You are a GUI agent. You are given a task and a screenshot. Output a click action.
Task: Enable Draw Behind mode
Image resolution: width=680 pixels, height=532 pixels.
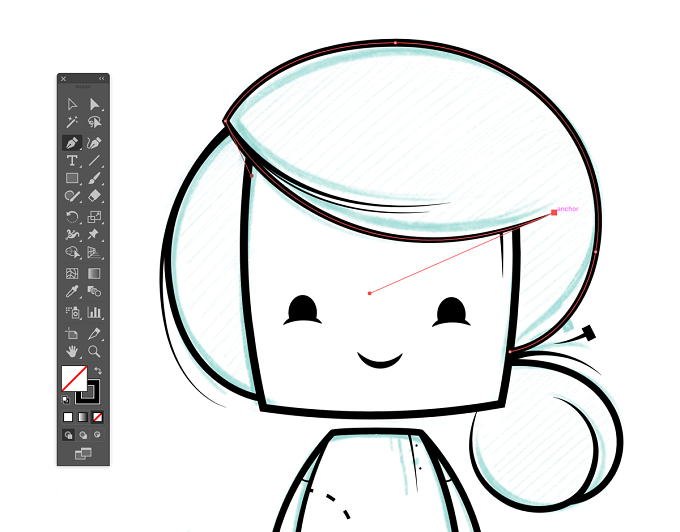coord(83,434)
